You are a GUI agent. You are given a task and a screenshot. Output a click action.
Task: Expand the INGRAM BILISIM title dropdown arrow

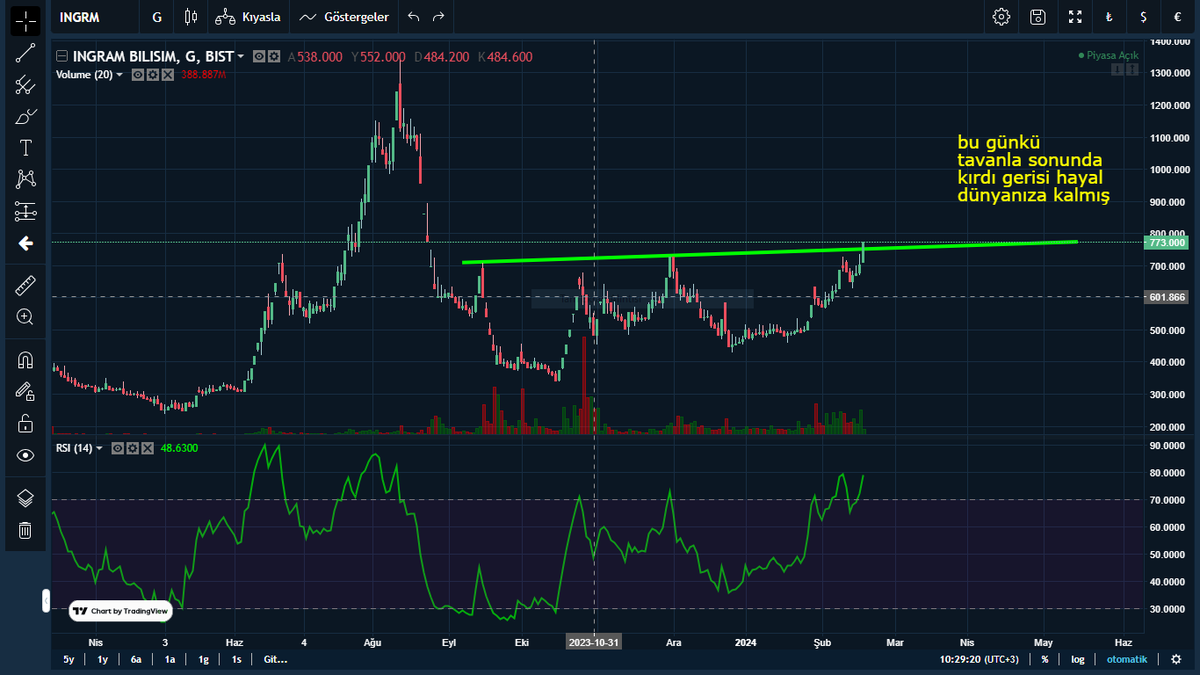point(241,57)
